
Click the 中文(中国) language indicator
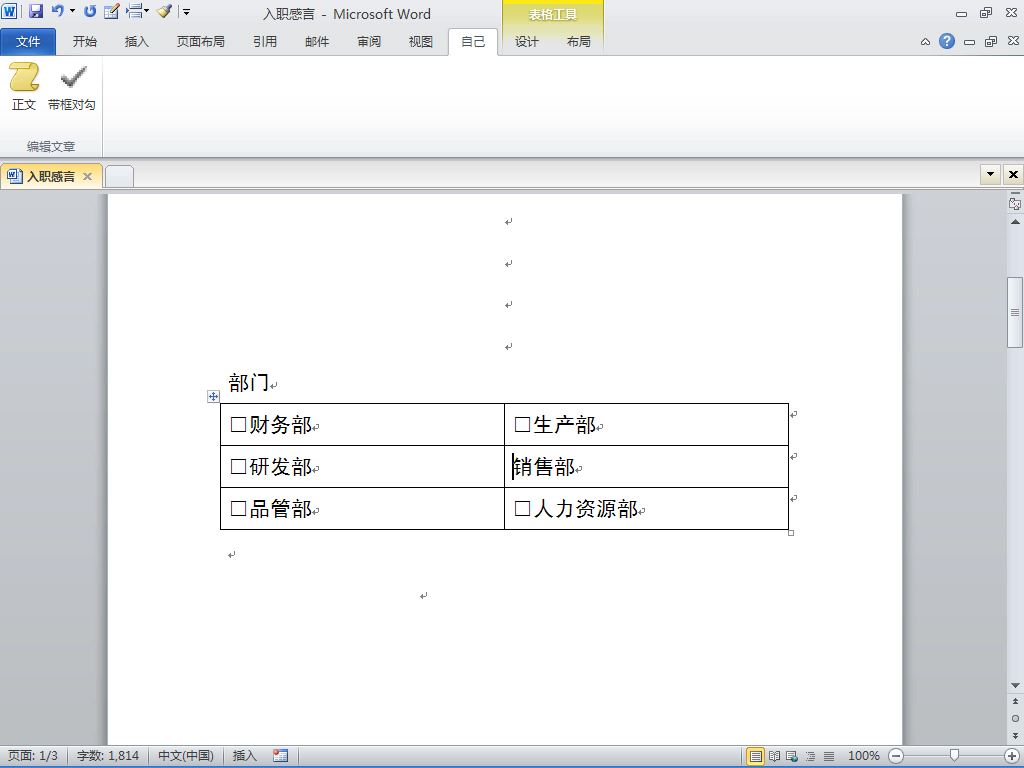pos(185,756)
